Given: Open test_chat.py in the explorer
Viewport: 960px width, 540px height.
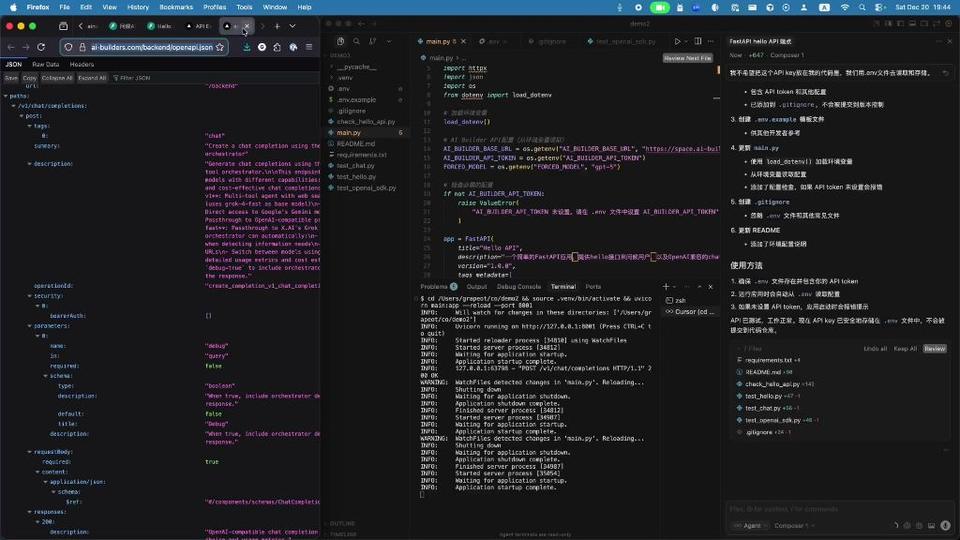Looking at the screenshot, I should 356,166.
